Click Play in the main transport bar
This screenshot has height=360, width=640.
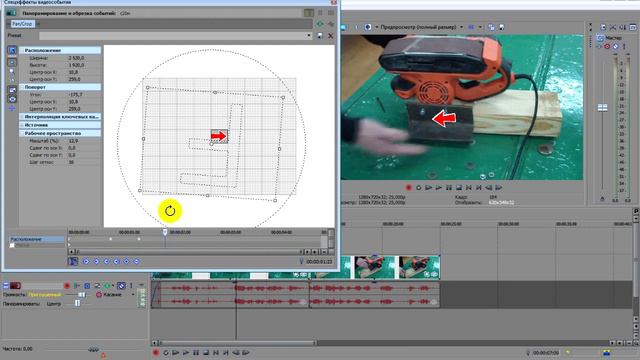pos(186,353)
